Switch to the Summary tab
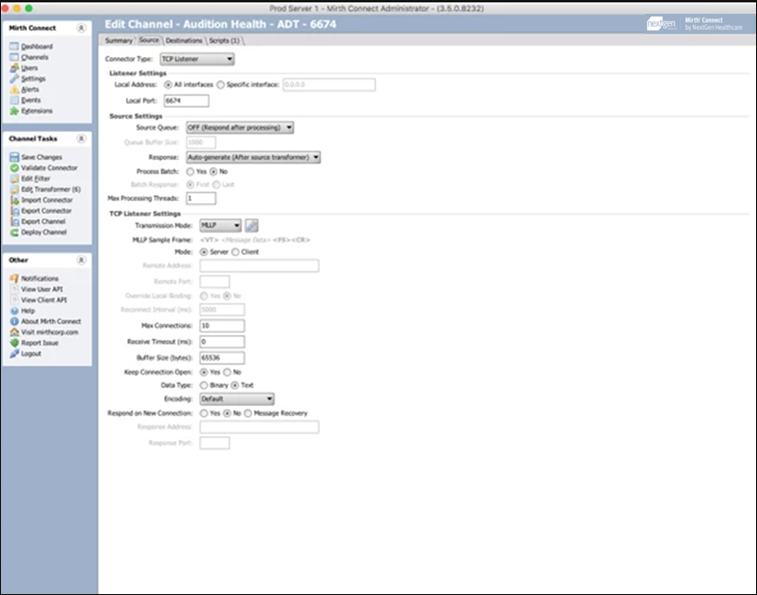 [118, 41]
